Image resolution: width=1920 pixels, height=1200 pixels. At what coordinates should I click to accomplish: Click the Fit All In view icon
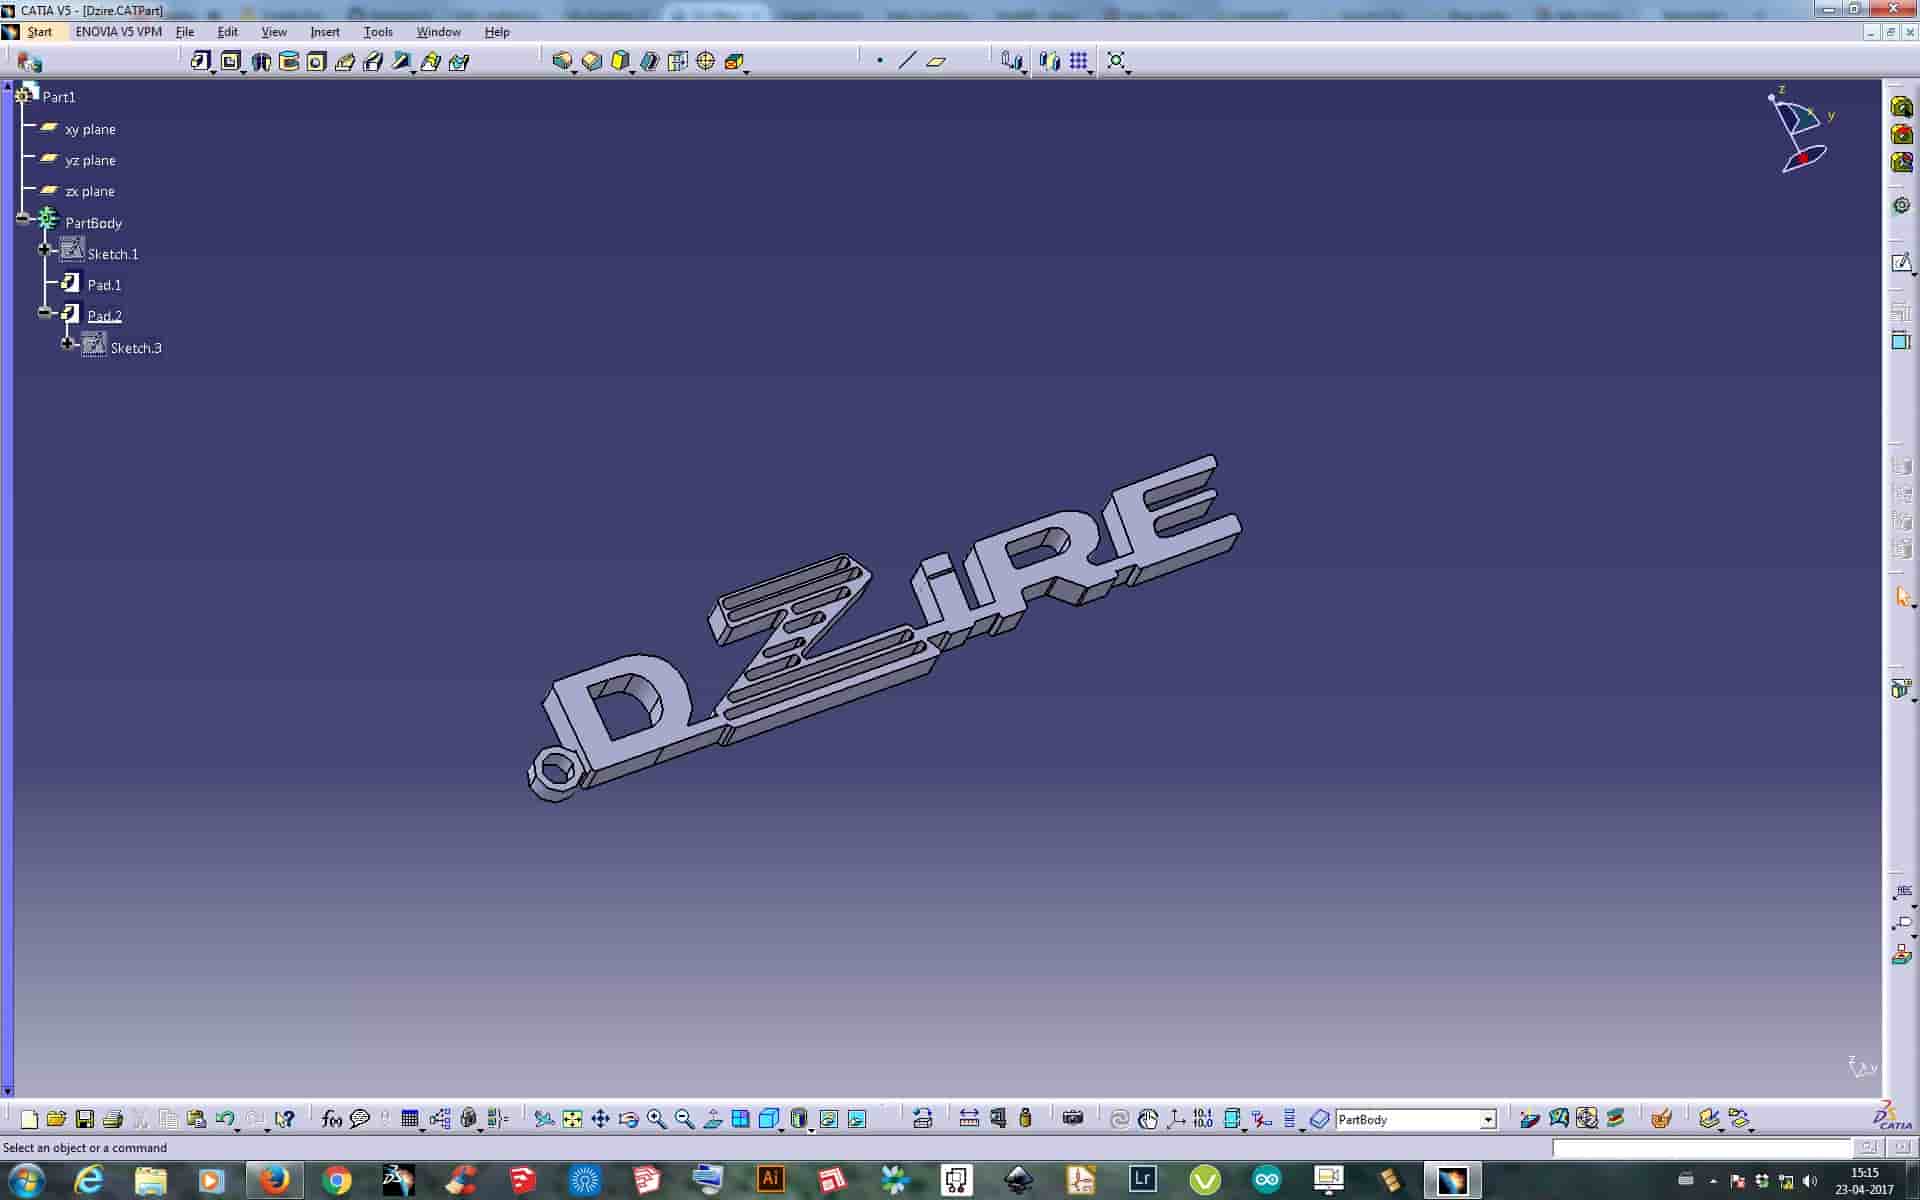click(x=572, y=1119)
